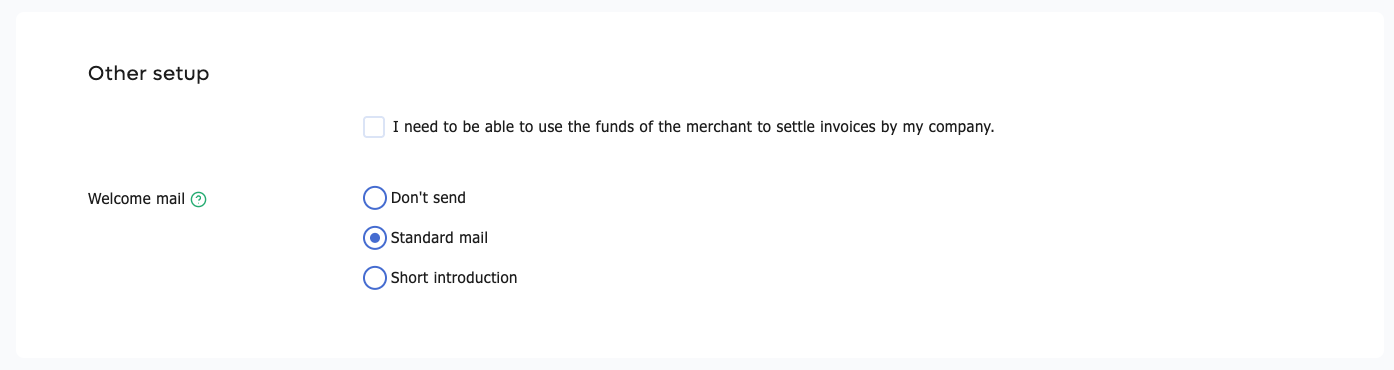Screen dimensions: 1394x370
Task: Select the Don't send radio button
Action: coord(374,198)
